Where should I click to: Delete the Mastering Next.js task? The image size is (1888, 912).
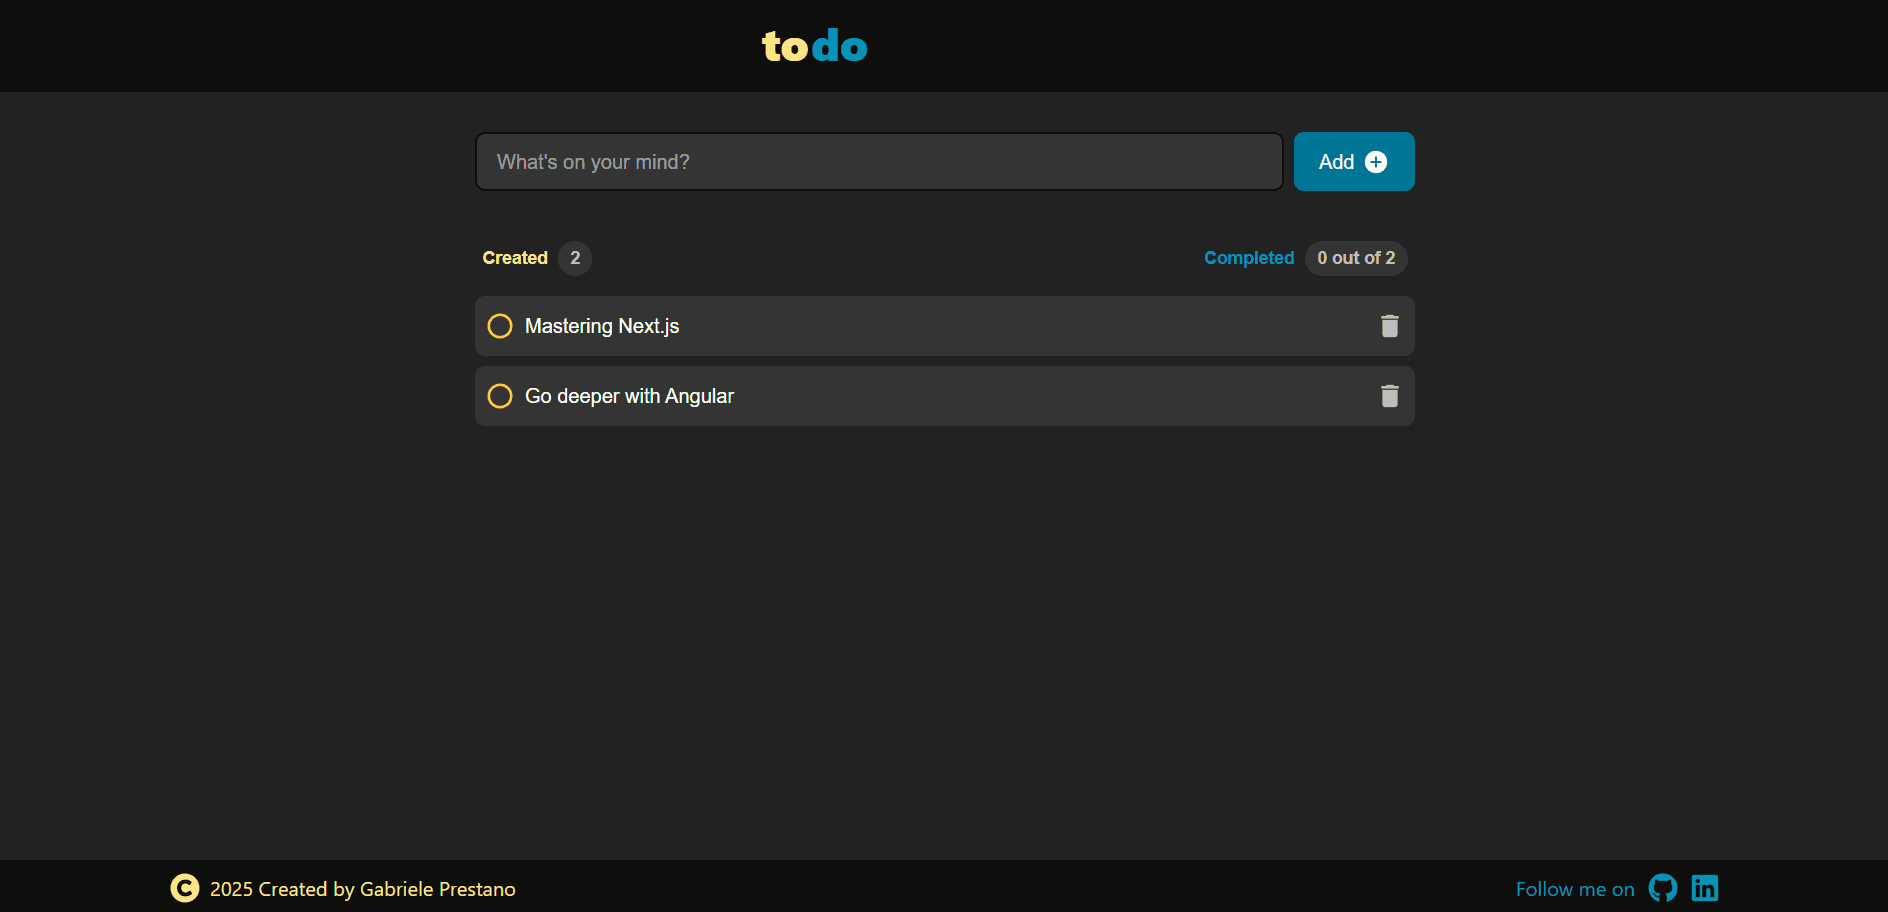[x=1390, y=326]
